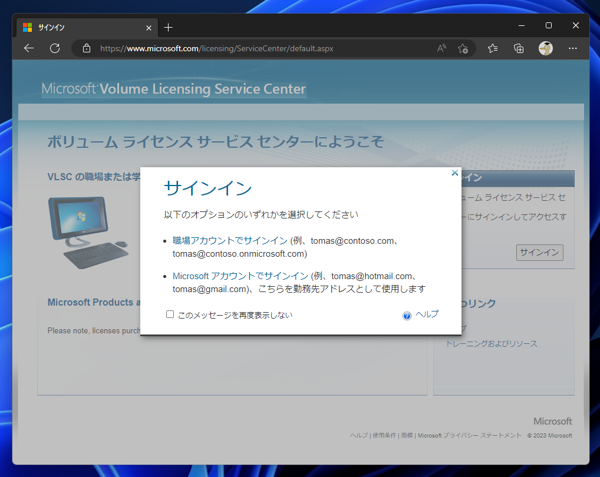This screenshot has height=477, width=600.
Task: Maximize the browser window
Action: pos(548,25)
